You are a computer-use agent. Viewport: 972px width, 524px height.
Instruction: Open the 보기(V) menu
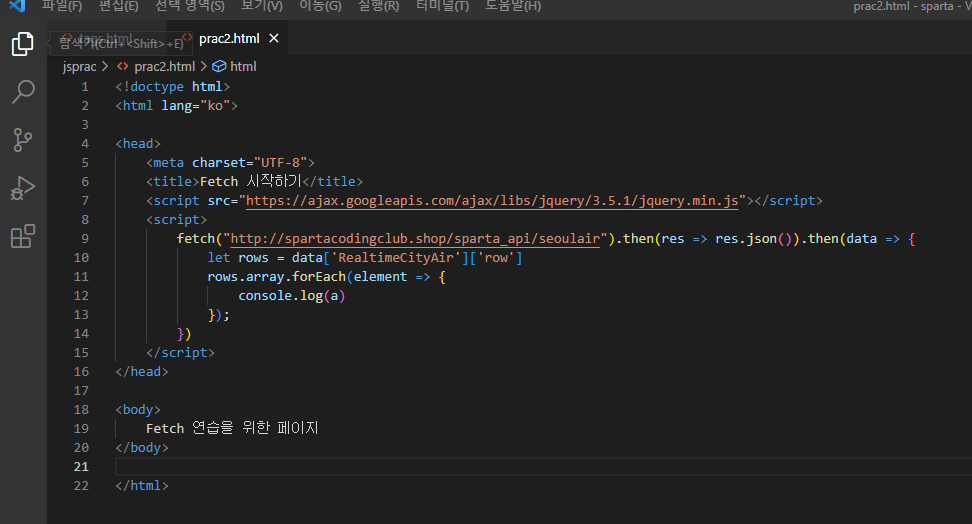(262, 6)
